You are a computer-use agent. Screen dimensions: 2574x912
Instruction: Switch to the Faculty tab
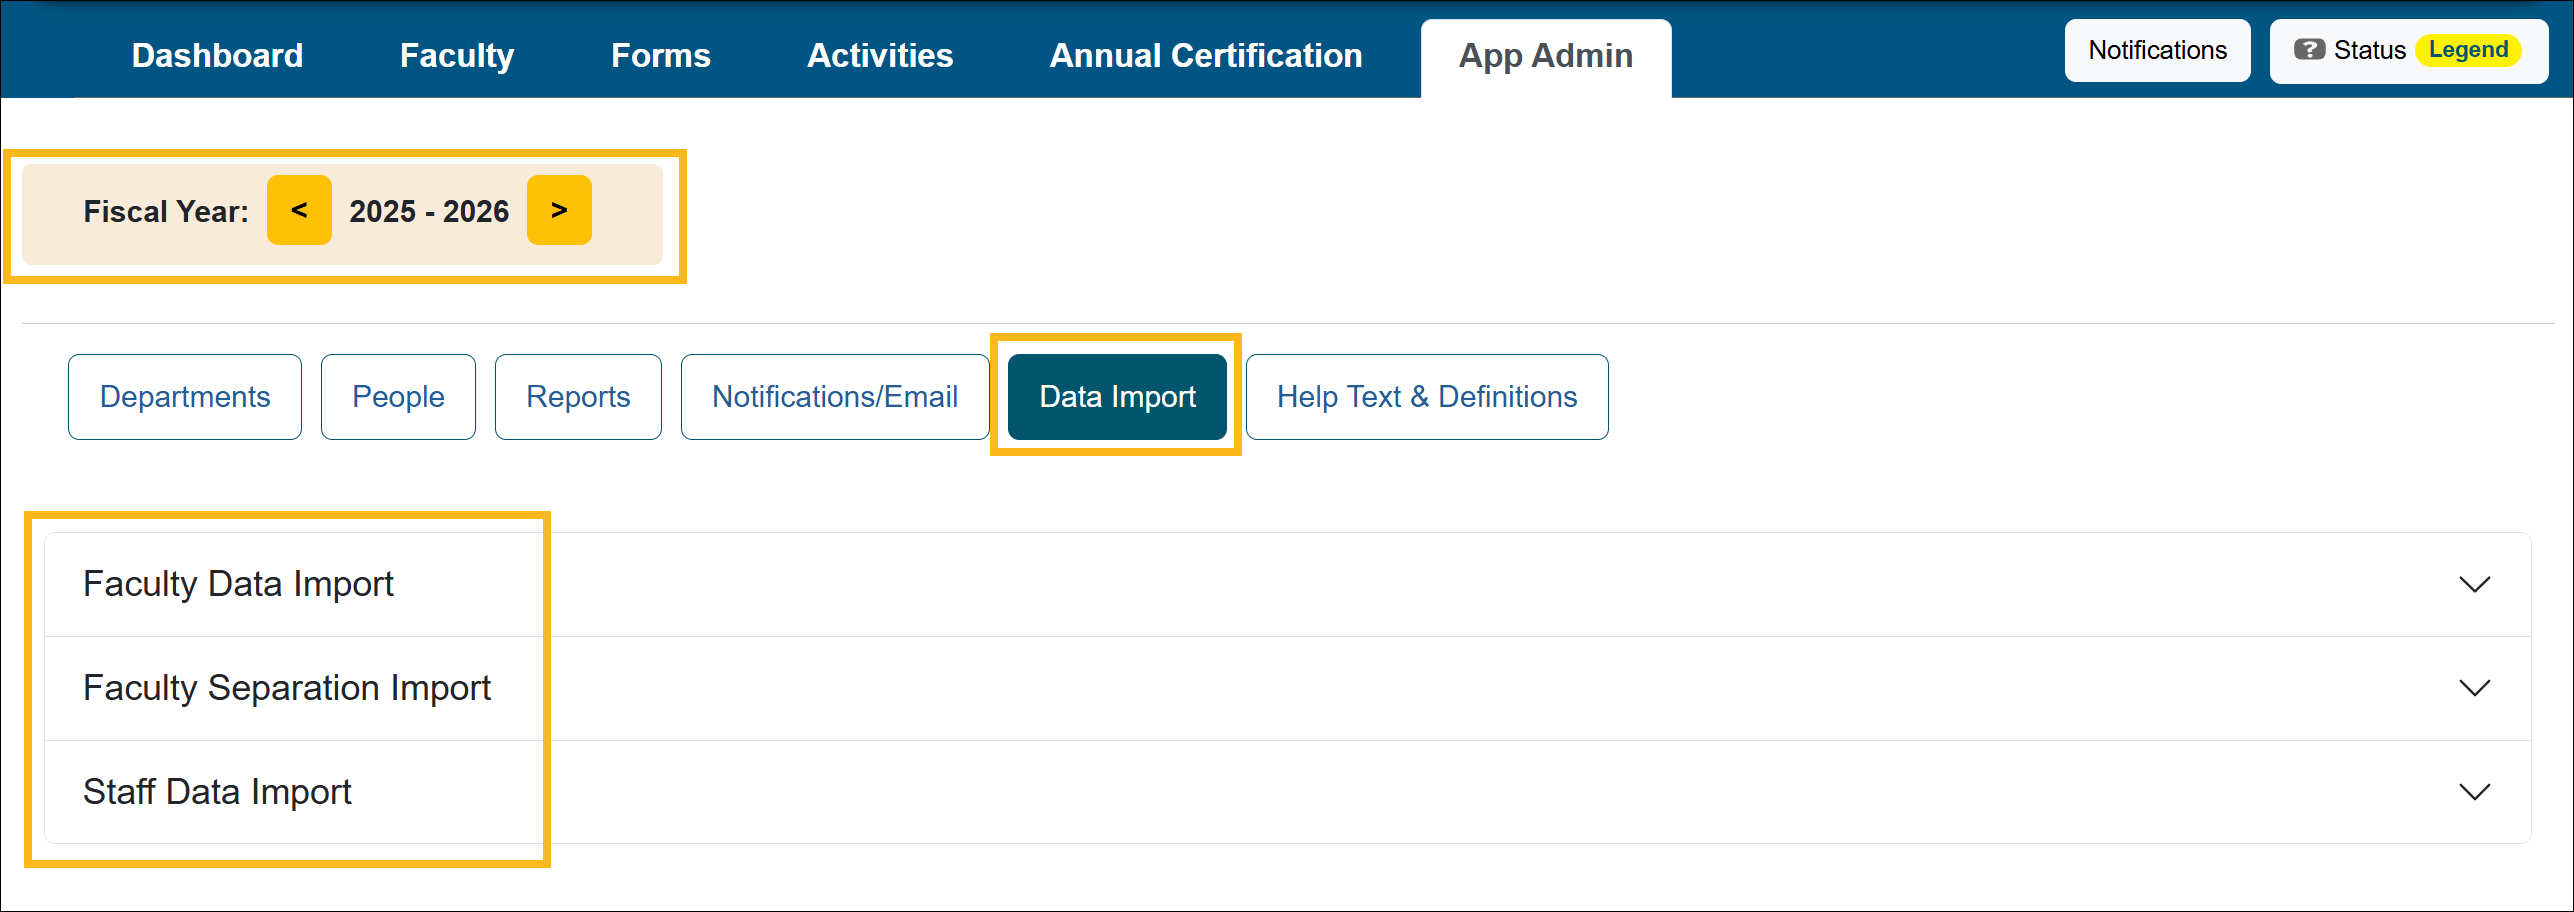pos(456,55)
